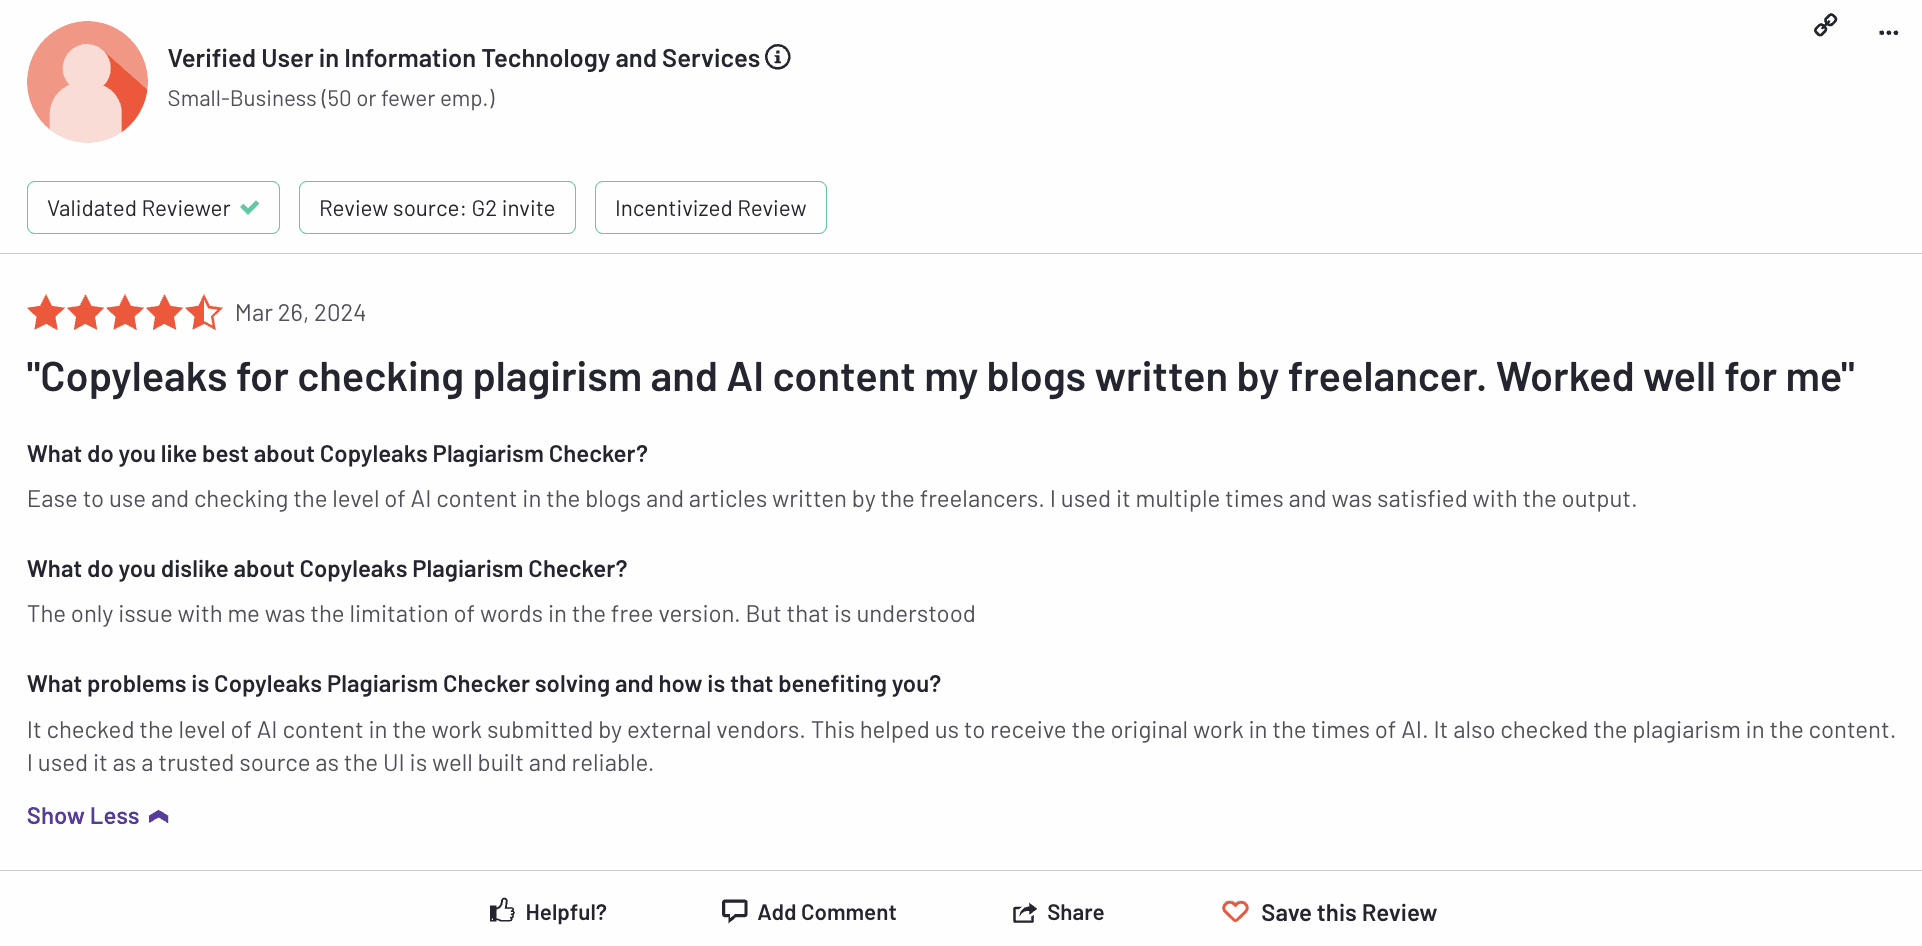The width and height of the screenshot is (1922, 946).
Task: Click the Incentivized Review tag
Action: 710,208
